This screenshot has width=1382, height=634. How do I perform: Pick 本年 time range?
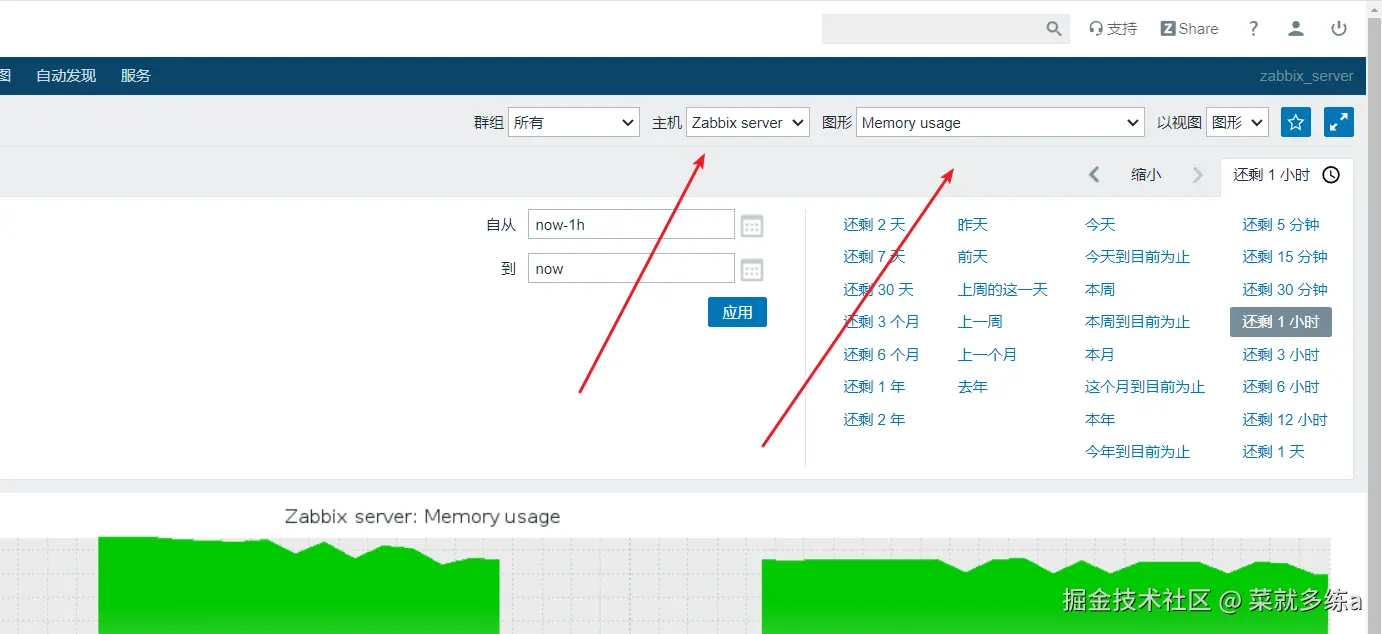pos(1100,420)
